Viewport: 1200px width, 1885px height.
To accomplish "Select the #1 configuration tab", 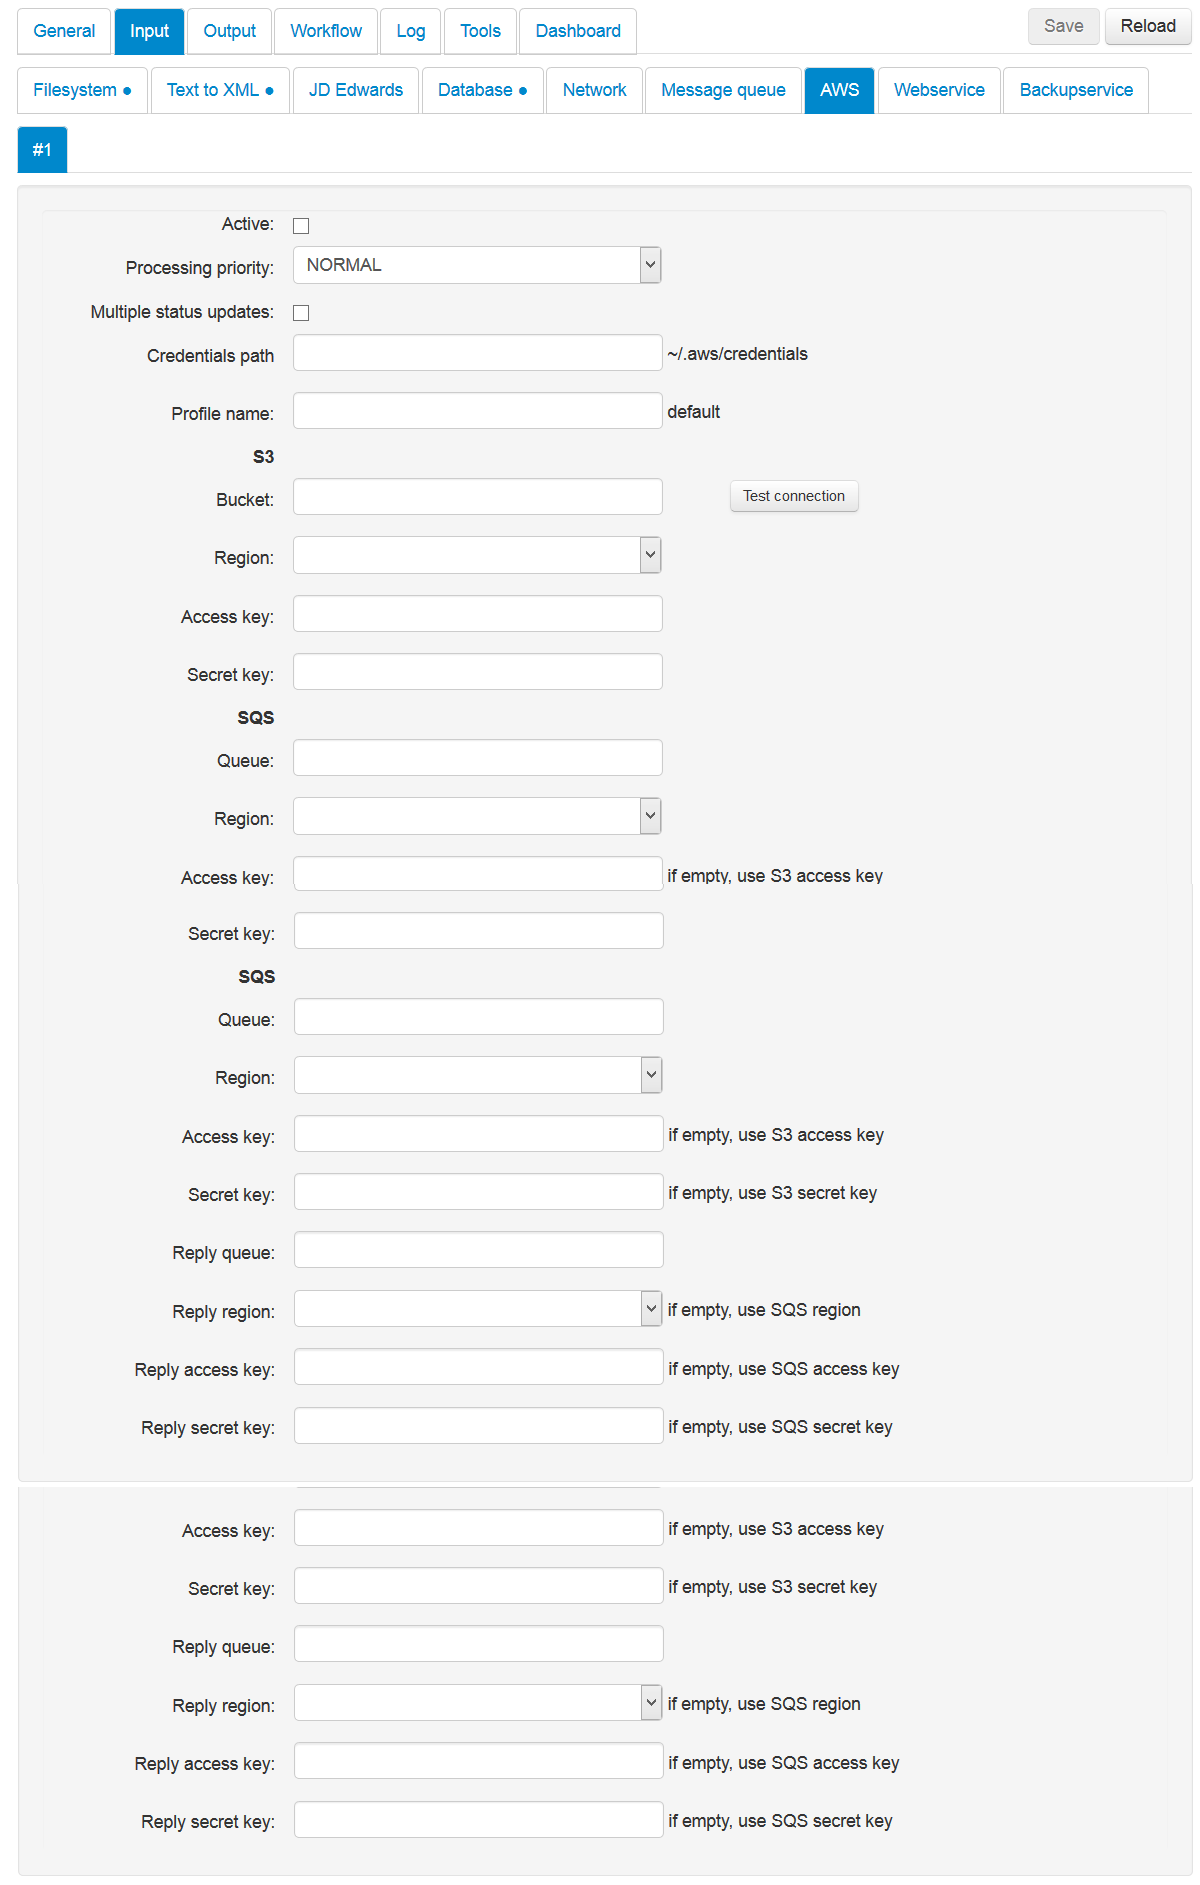I will pos(42,150).
